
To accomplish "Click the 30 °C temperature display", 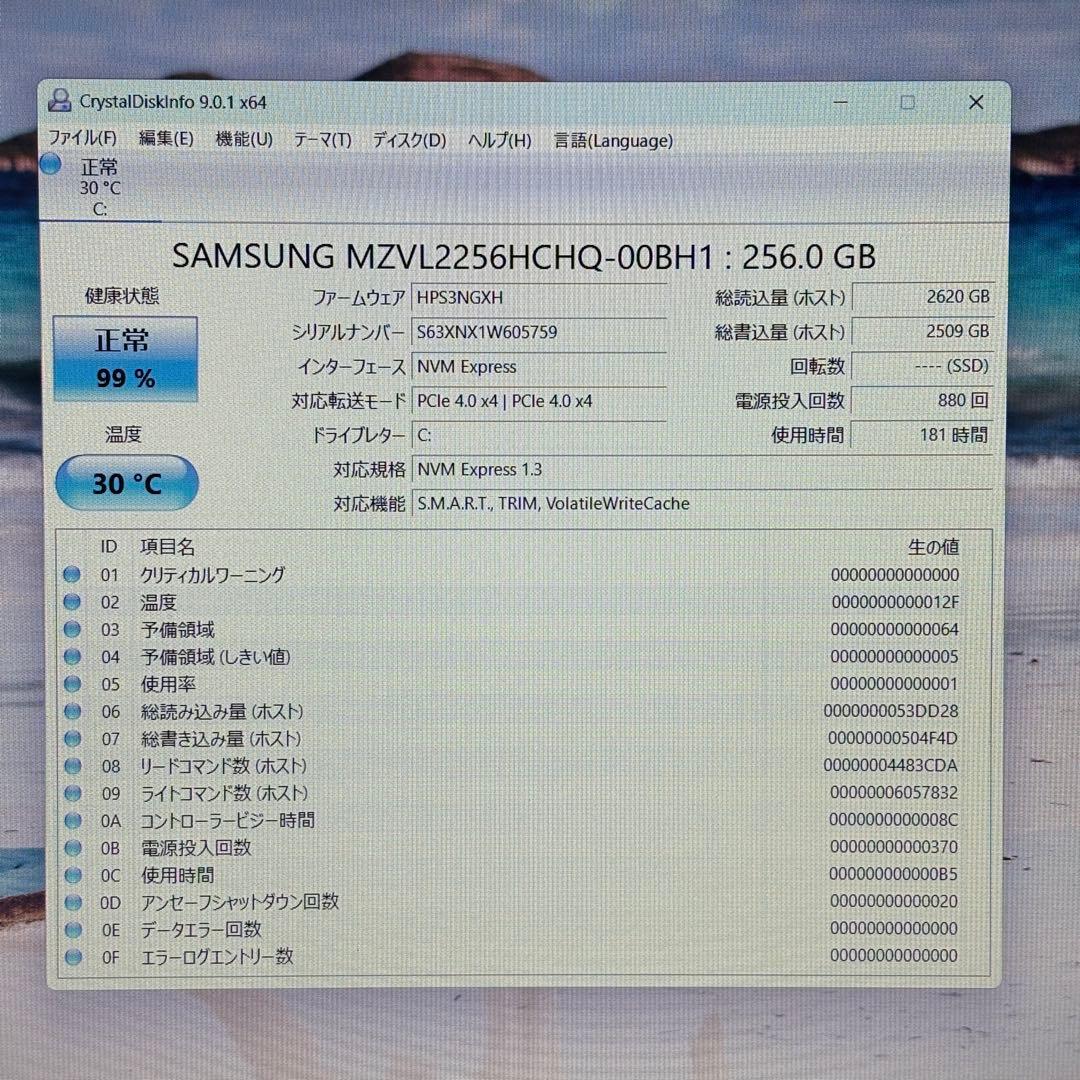I will tap(126, 483).
